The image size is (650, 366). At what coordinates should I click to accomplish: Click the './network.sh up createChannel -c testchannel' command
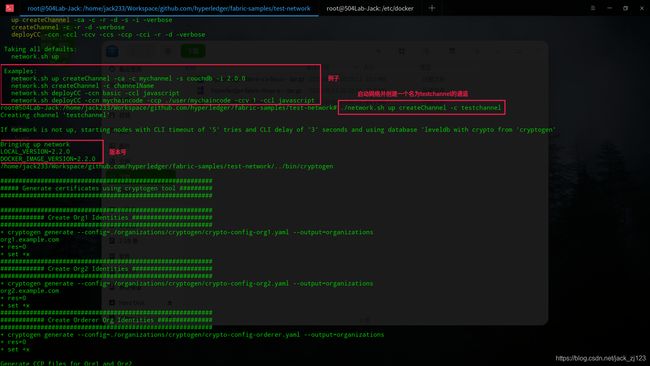422,108
